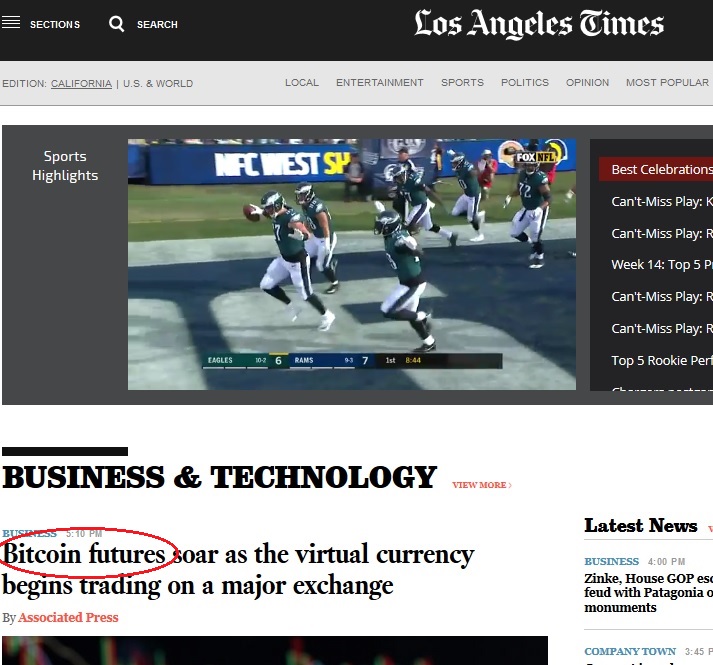Open the Bitcoin futures headline article

[238, 569]
